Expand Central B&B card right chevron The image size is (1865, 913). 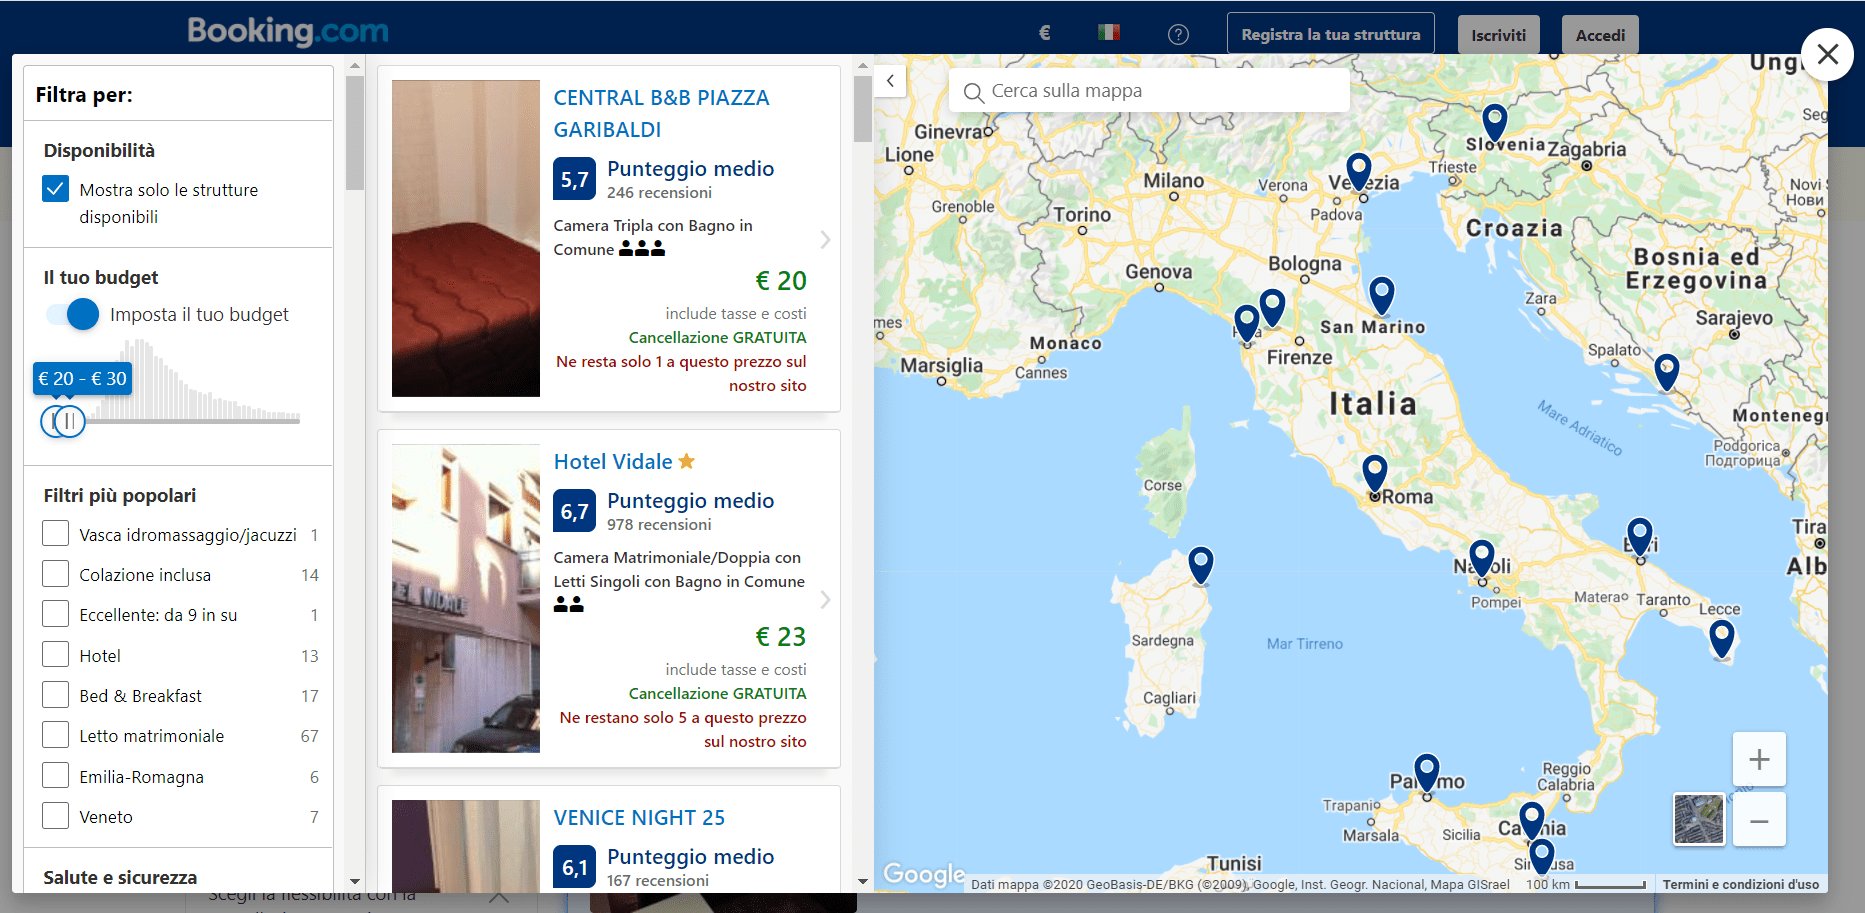(x=825, y=240)
